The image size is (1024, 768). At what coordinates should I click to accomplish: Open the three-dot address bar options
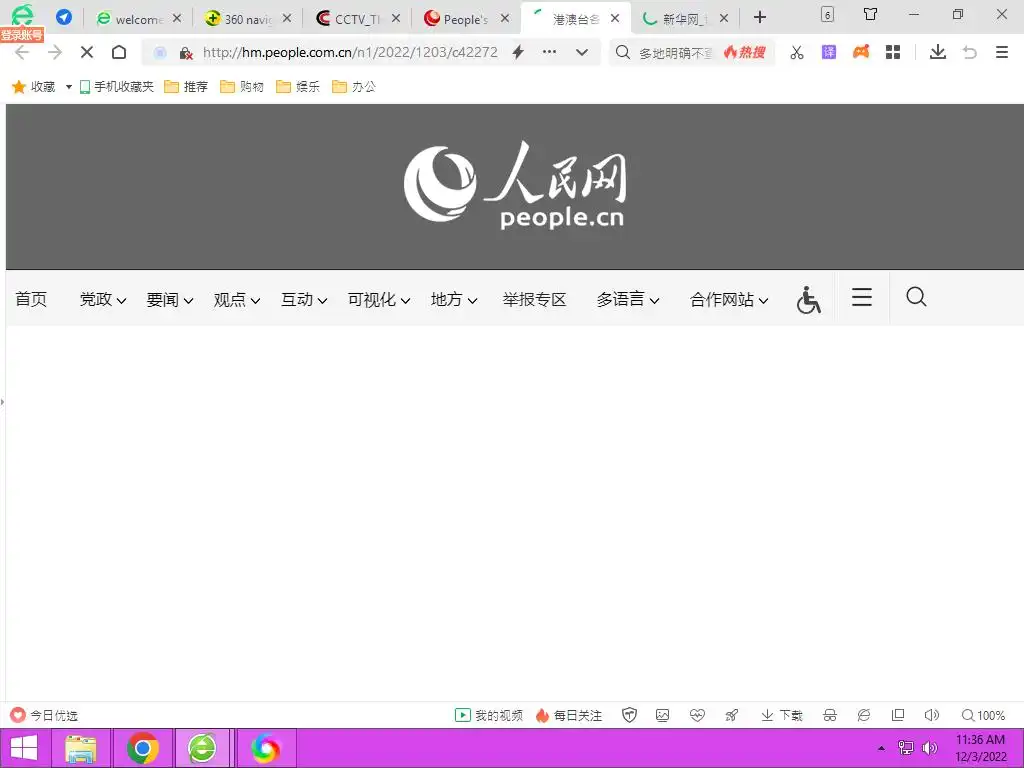[550, 52]
